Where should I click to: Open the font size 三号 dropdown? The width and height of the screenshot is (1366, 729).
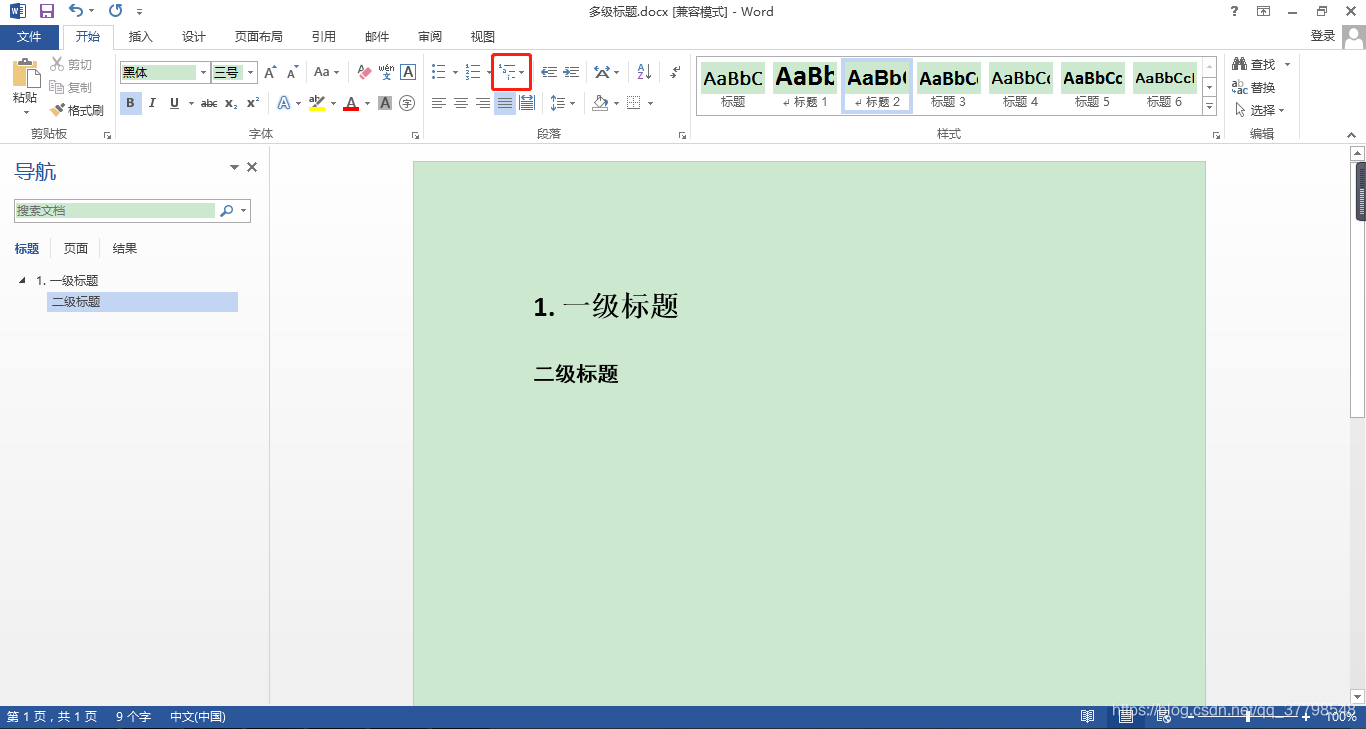tap(251, 72)
